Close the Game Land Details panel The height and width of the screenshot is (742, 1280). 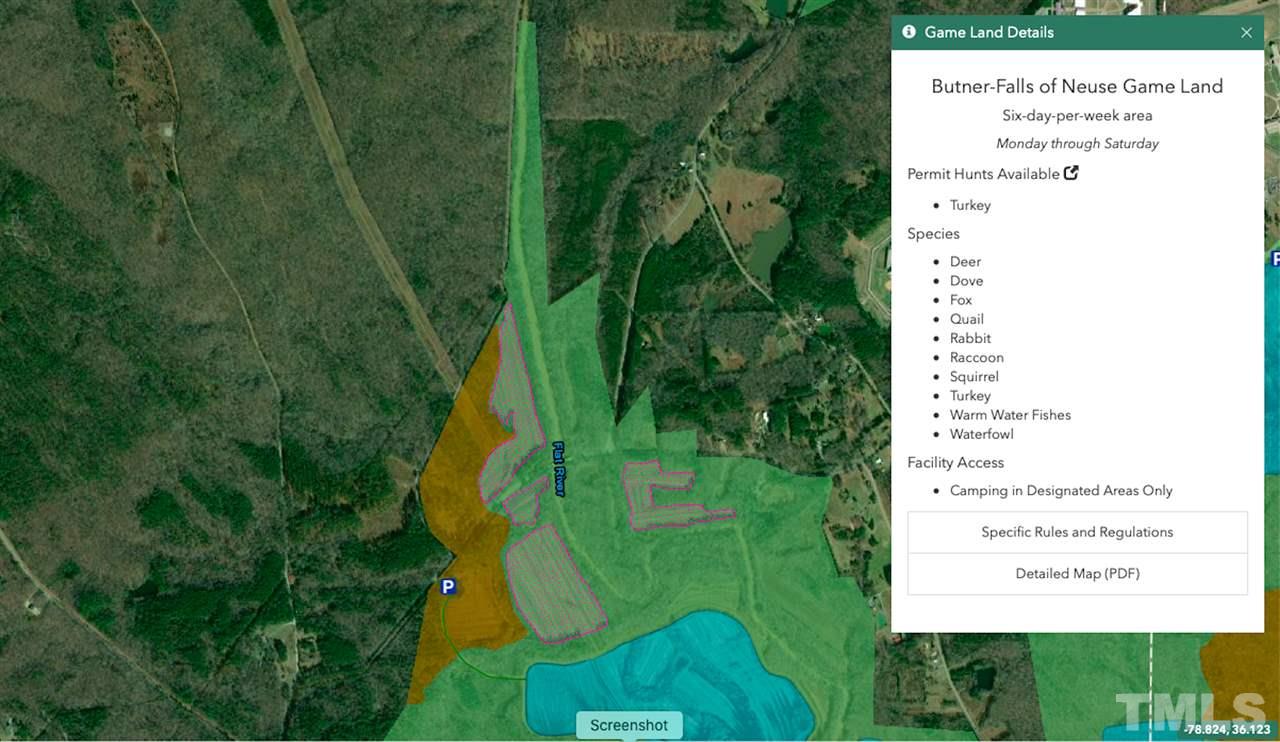(1246, 32)
